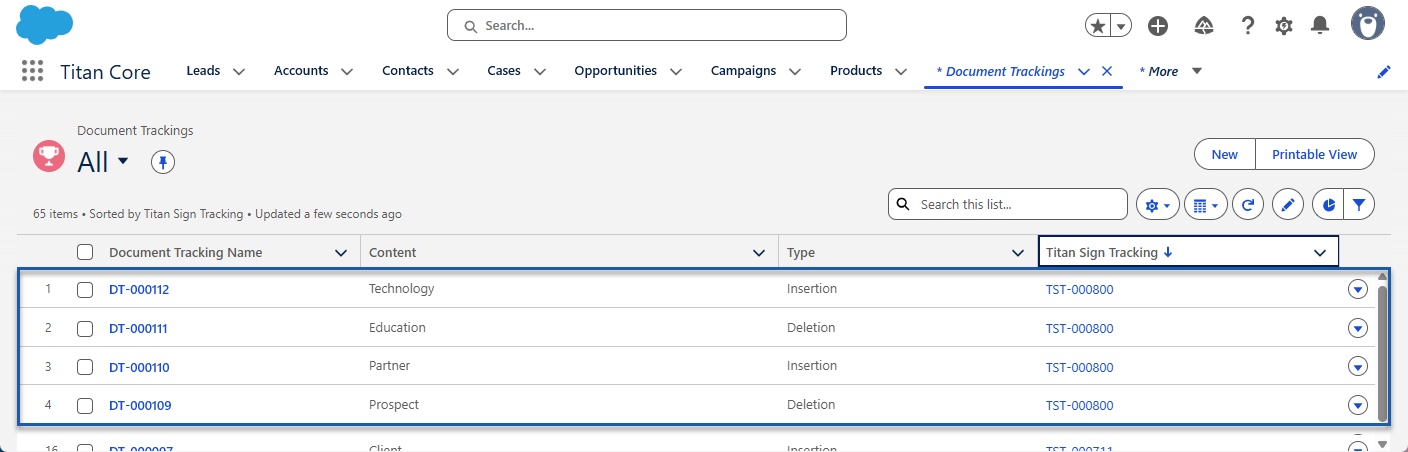The image size is (1408, 452).
Task: Click the Document Trackings trophy icon
Action: [49, 155]
